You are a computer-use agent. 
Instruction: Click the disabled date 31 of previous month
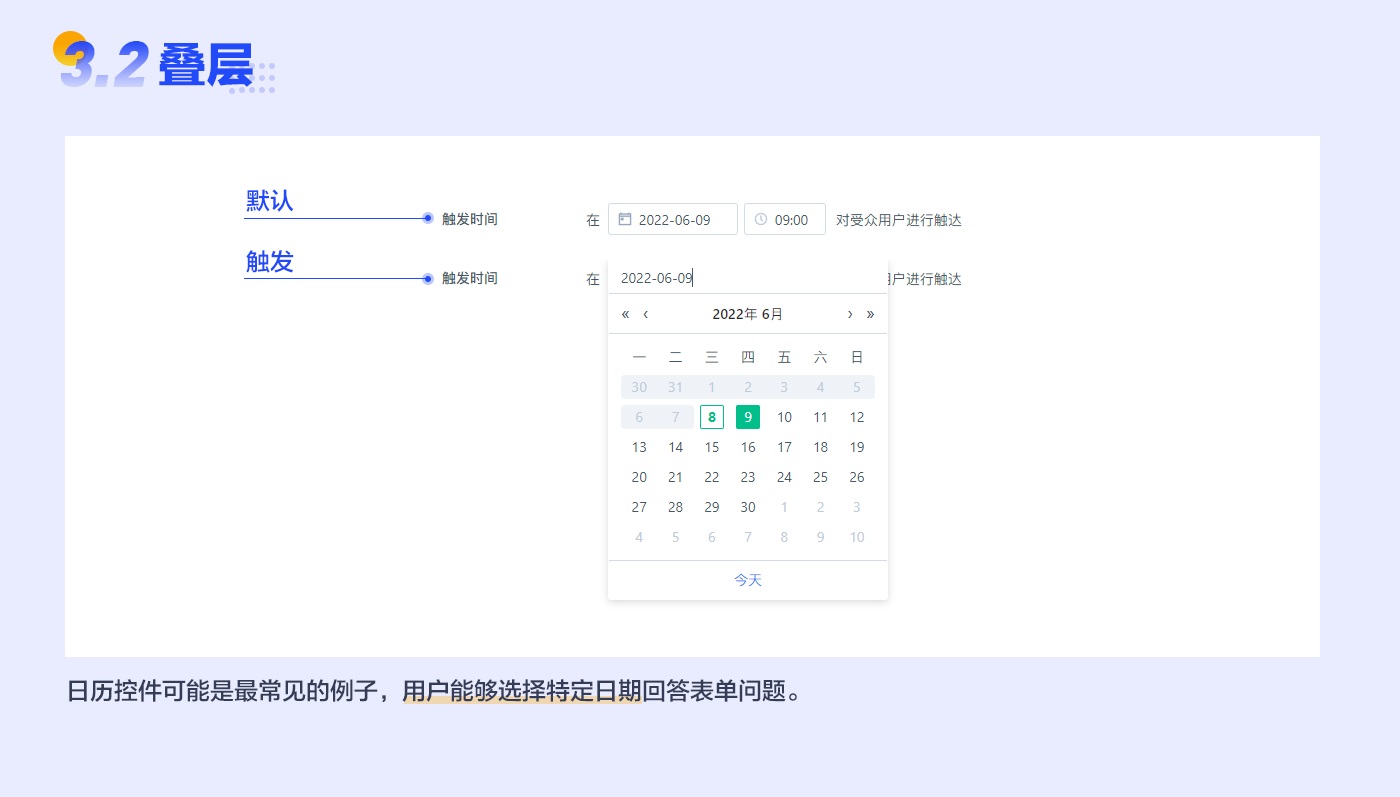pyautogui.click(x=676, y=387)
